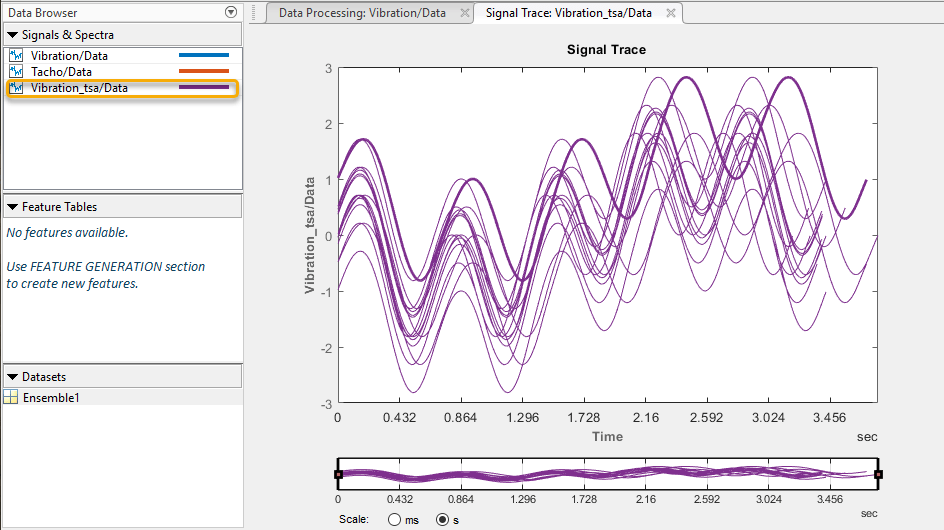Click the left handle of the time panner
The width and height of the screenshot is (944, 530).
pos(338,475)
